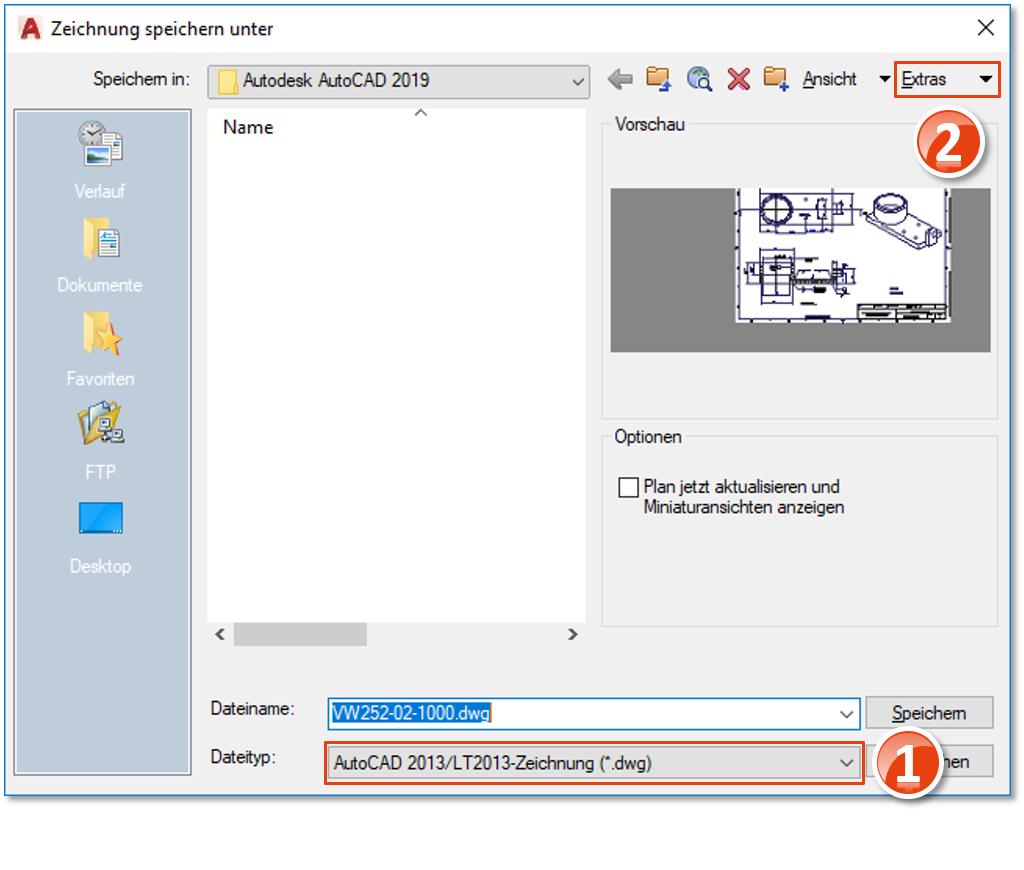
Task: Select the FTP location in sidebar
Action: click(x=100, y=440)
